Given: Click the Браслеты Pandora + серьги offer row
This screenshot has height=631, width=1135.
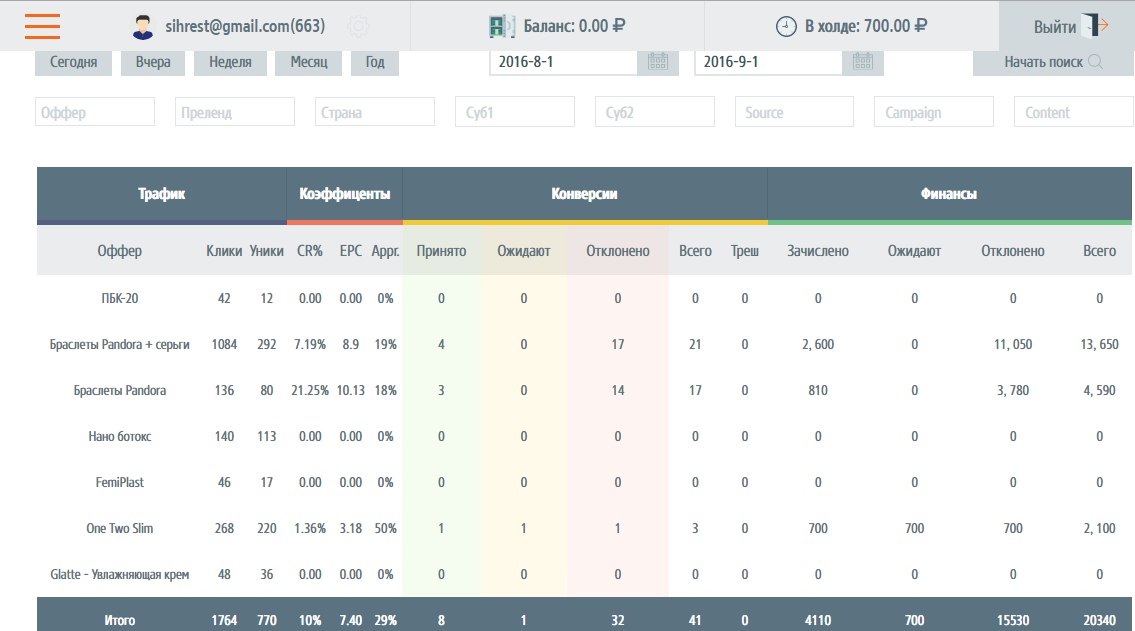Looking at the screenshot, I should pos(119,344).
